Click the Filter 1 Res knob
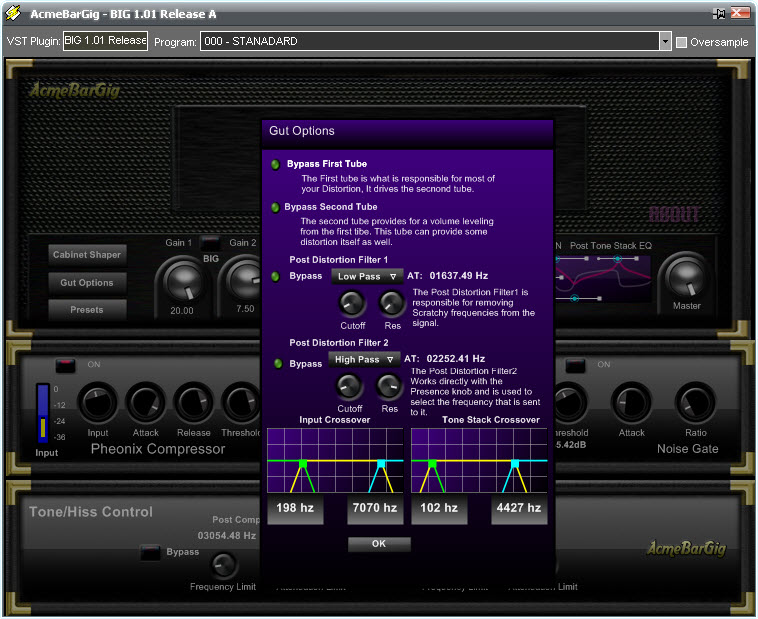Viewport: 758px width, 619px height. click(x=391, y=303)
